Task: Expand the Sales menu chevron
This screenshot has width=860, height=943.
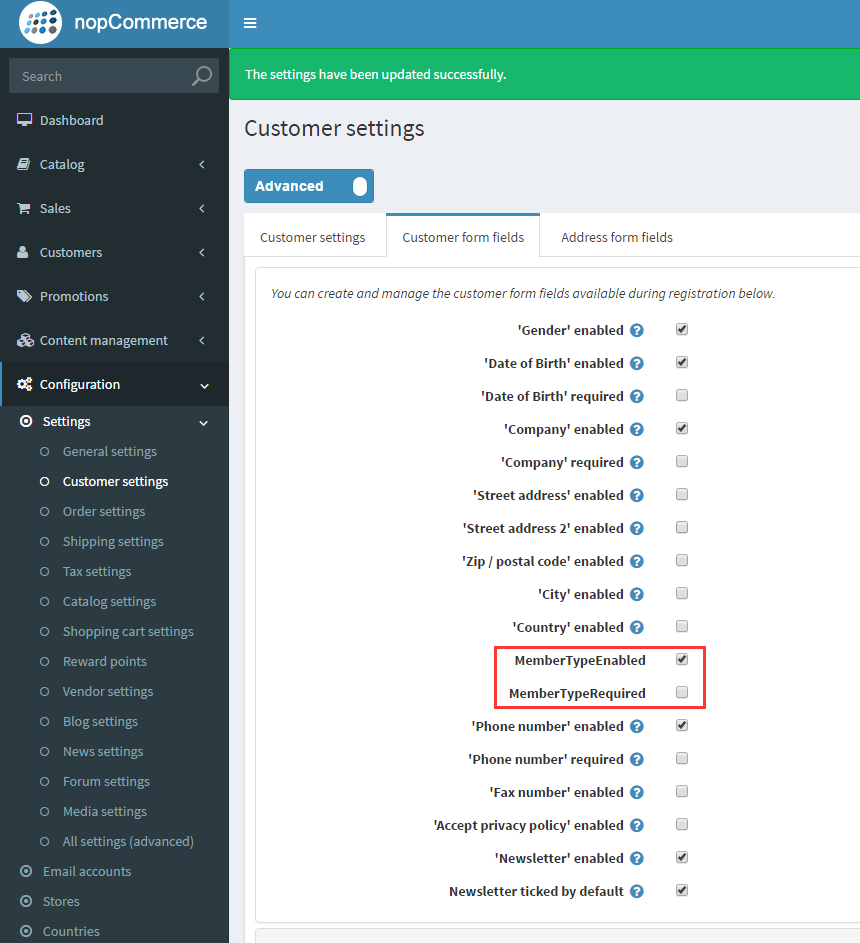Action: click(202, 208)
